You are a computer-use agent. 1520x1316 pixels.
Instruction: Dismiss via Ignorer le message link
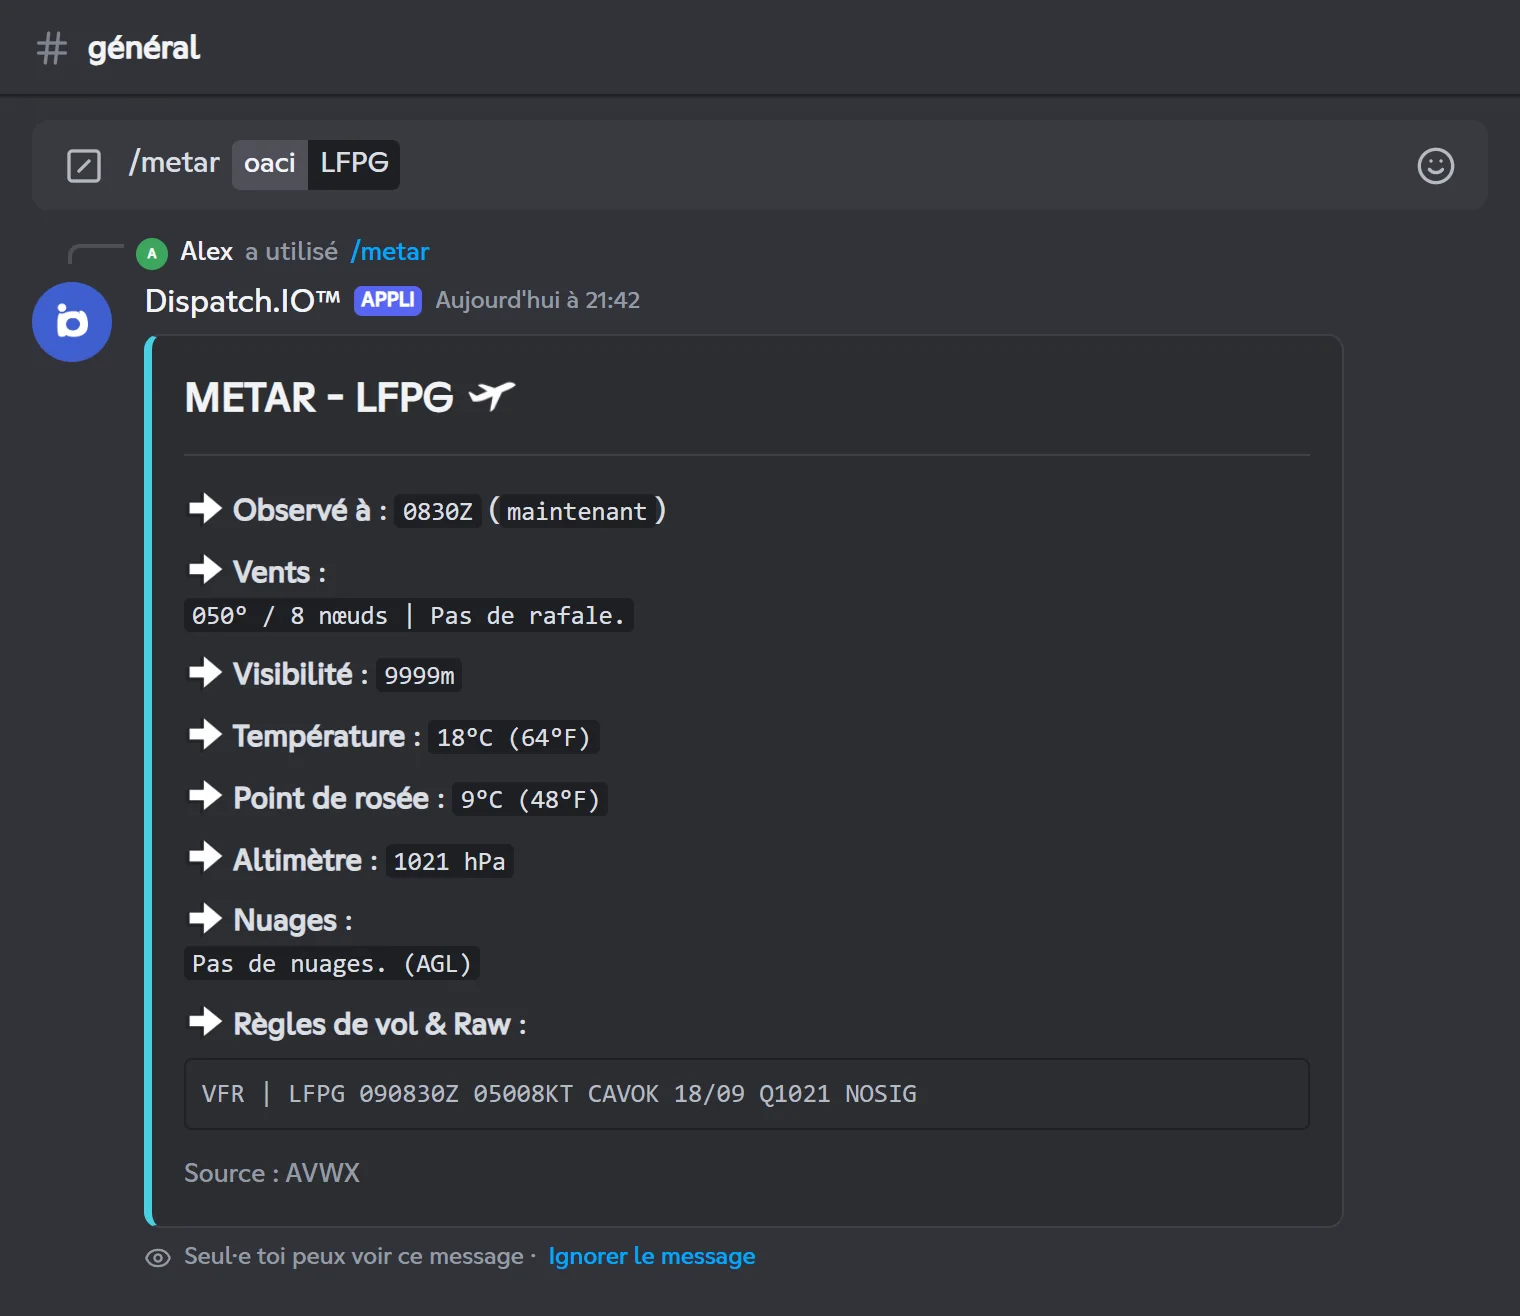652,1256
